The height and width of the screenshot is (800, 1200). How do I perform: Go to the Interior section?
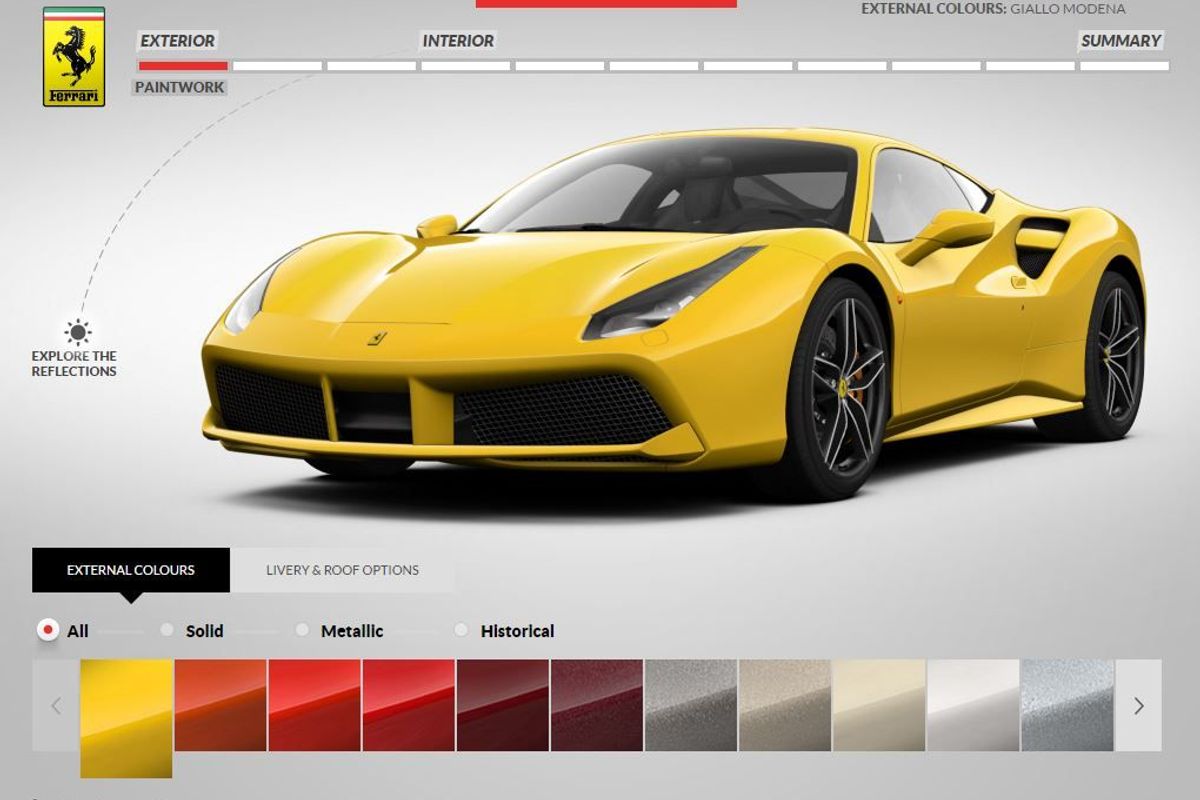(x=458, y=41)
